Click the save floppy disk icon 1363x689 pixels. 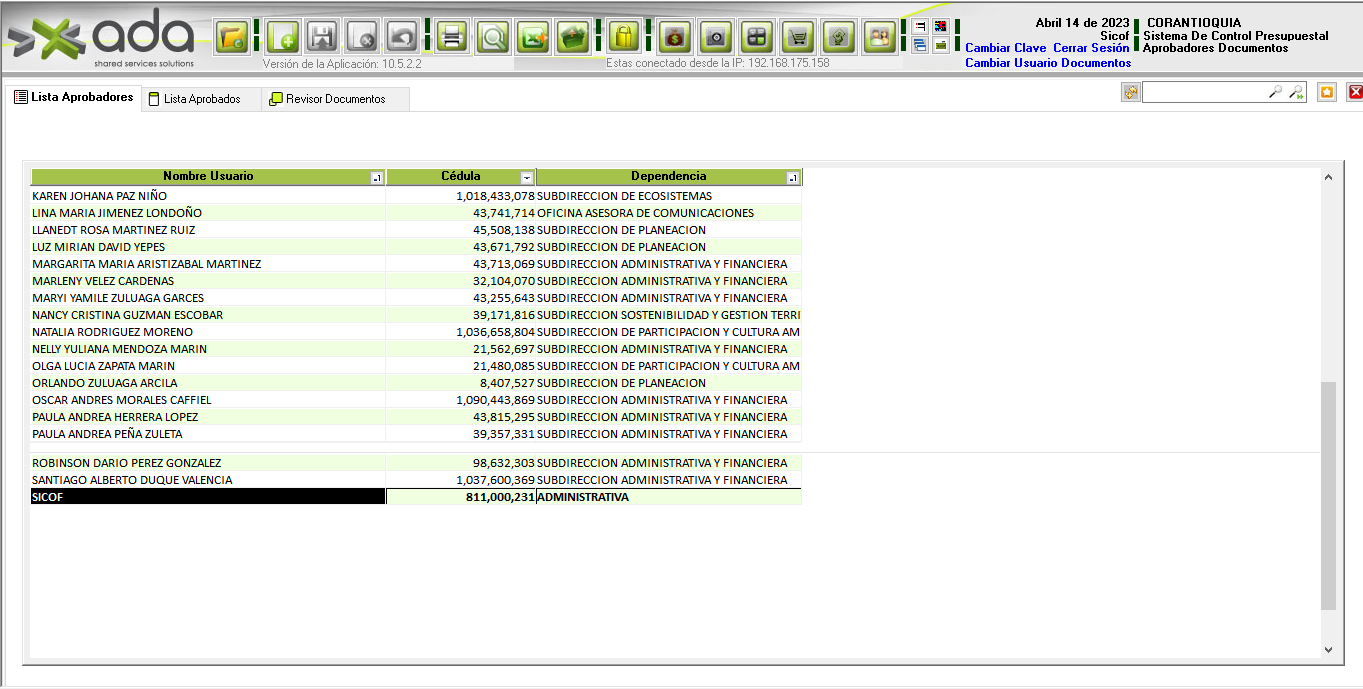tap(322, 38)
